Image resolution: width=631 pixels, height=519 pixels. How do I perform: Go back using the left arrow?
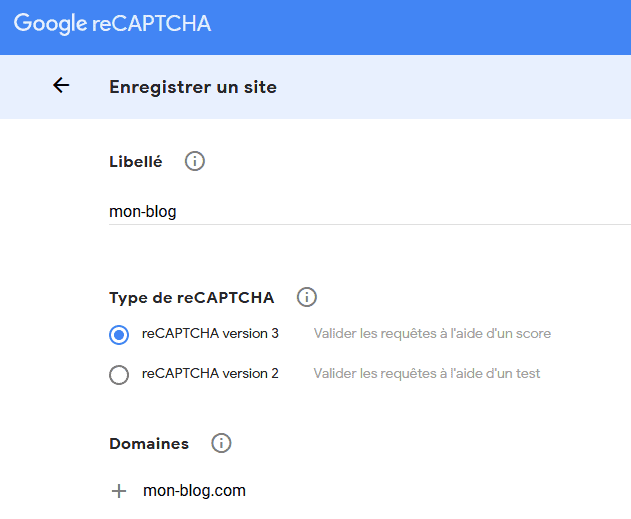(x=61, y=85)
